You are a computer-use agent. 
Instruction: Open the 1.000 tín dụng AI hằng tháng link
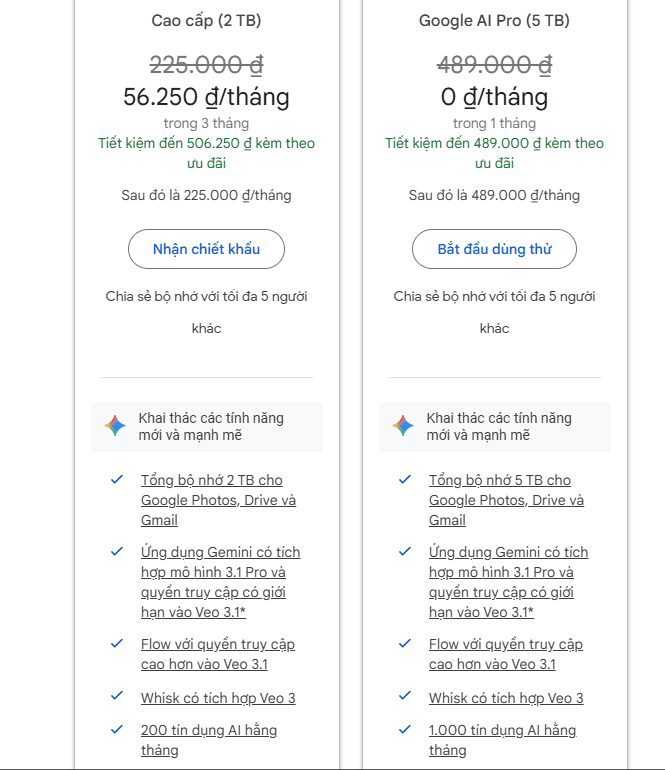[502, 740]
